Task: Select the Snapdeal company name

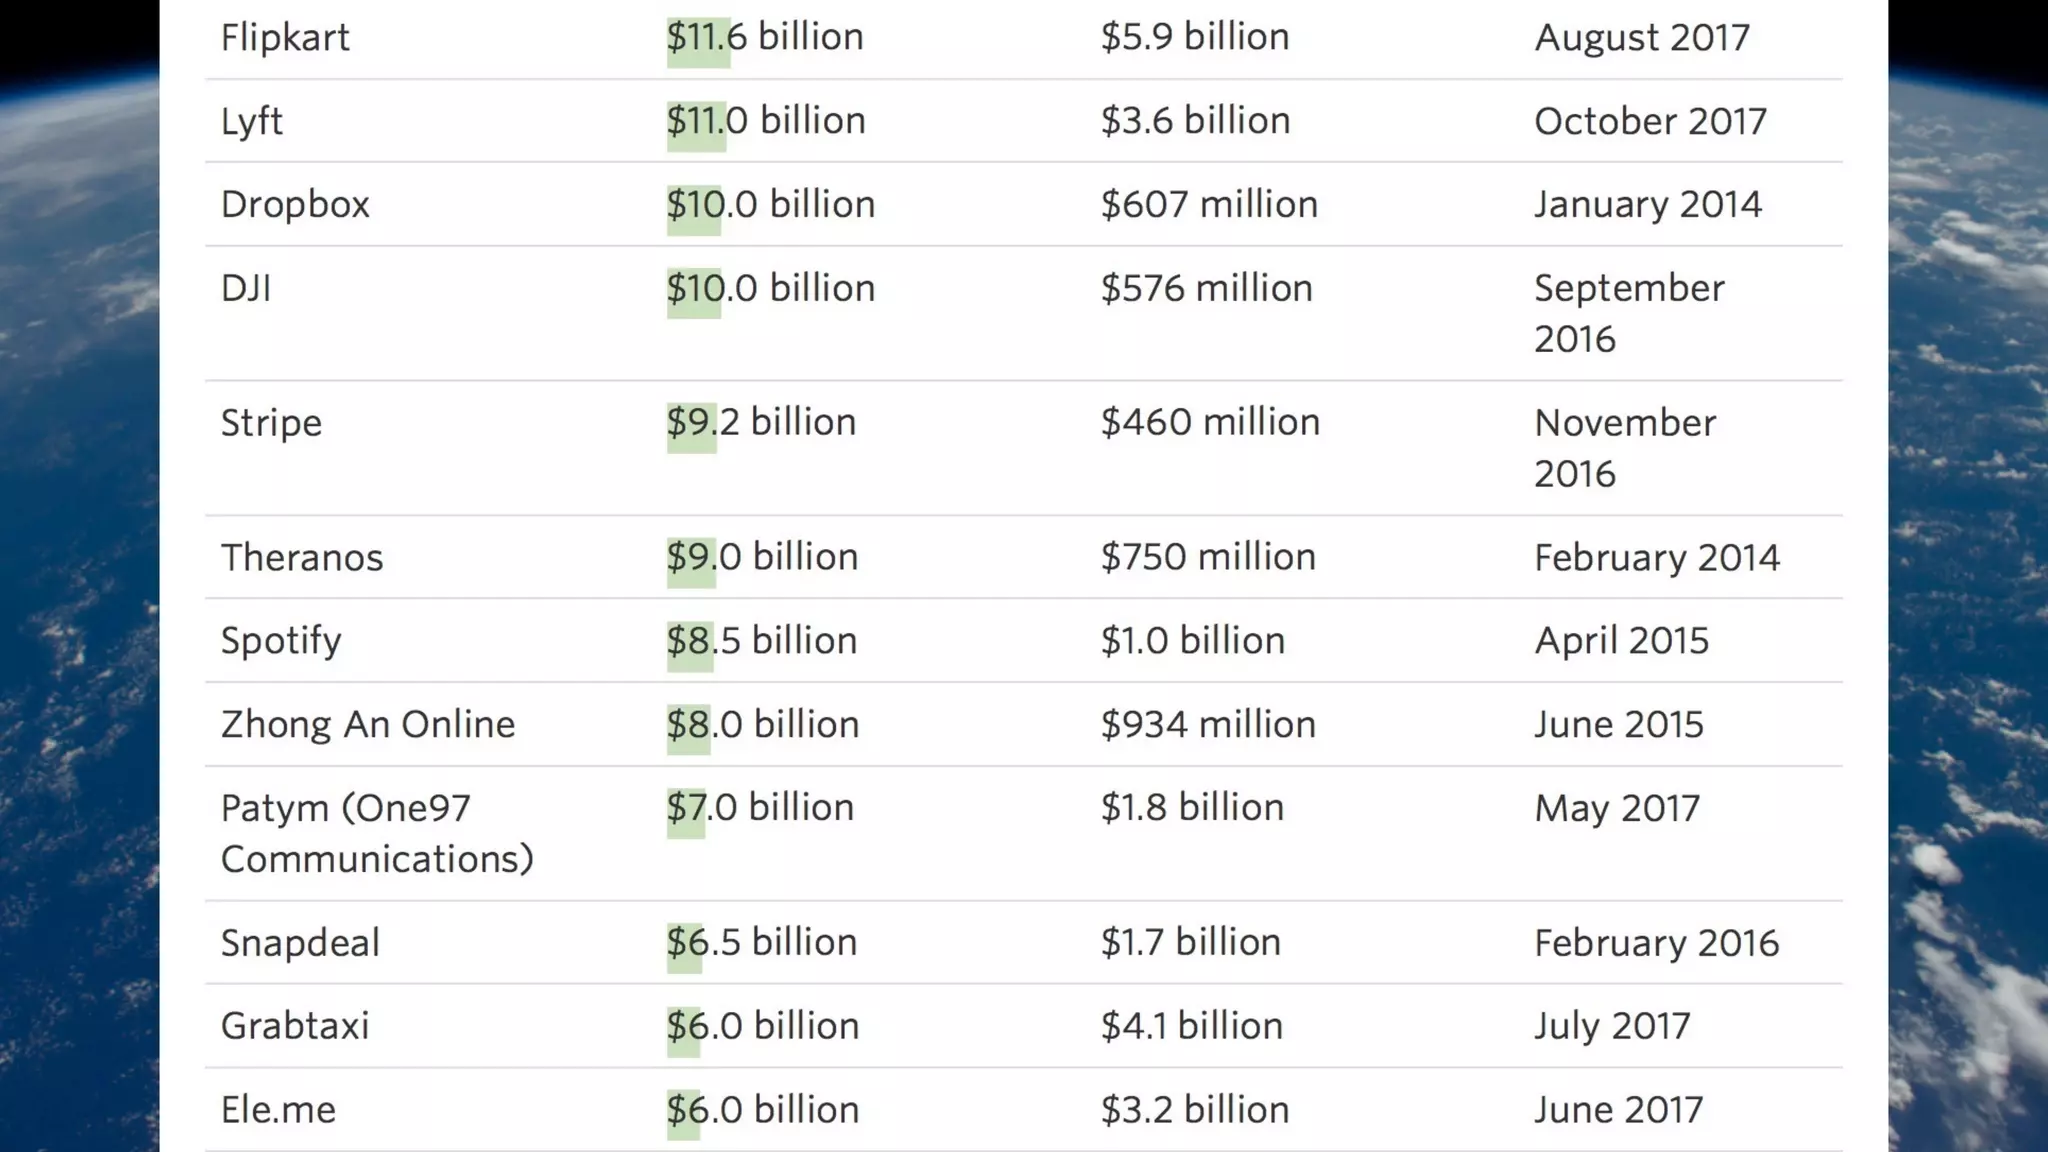Action: [x=300, y=943]
